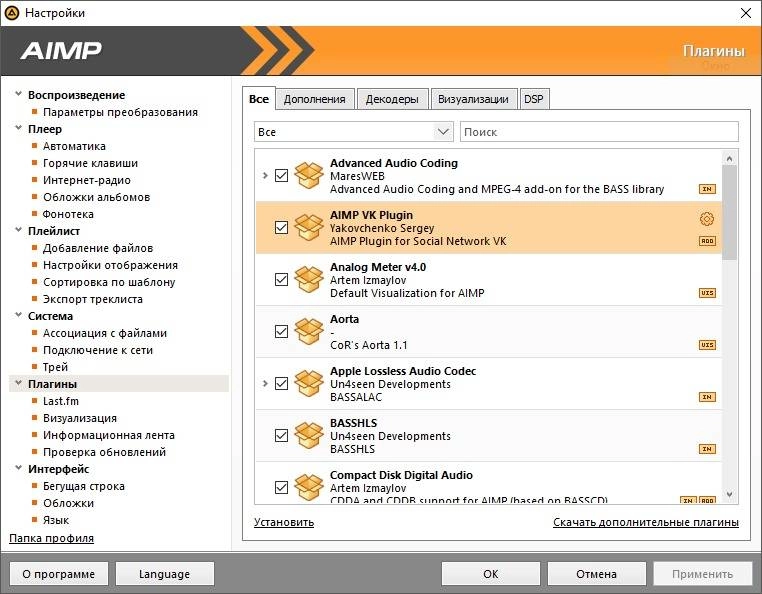Image resolution: width=762 pixels, height=594 pixels.
Task: Click AIMP VK Plugin box icon
Action: tap(309, 227)
